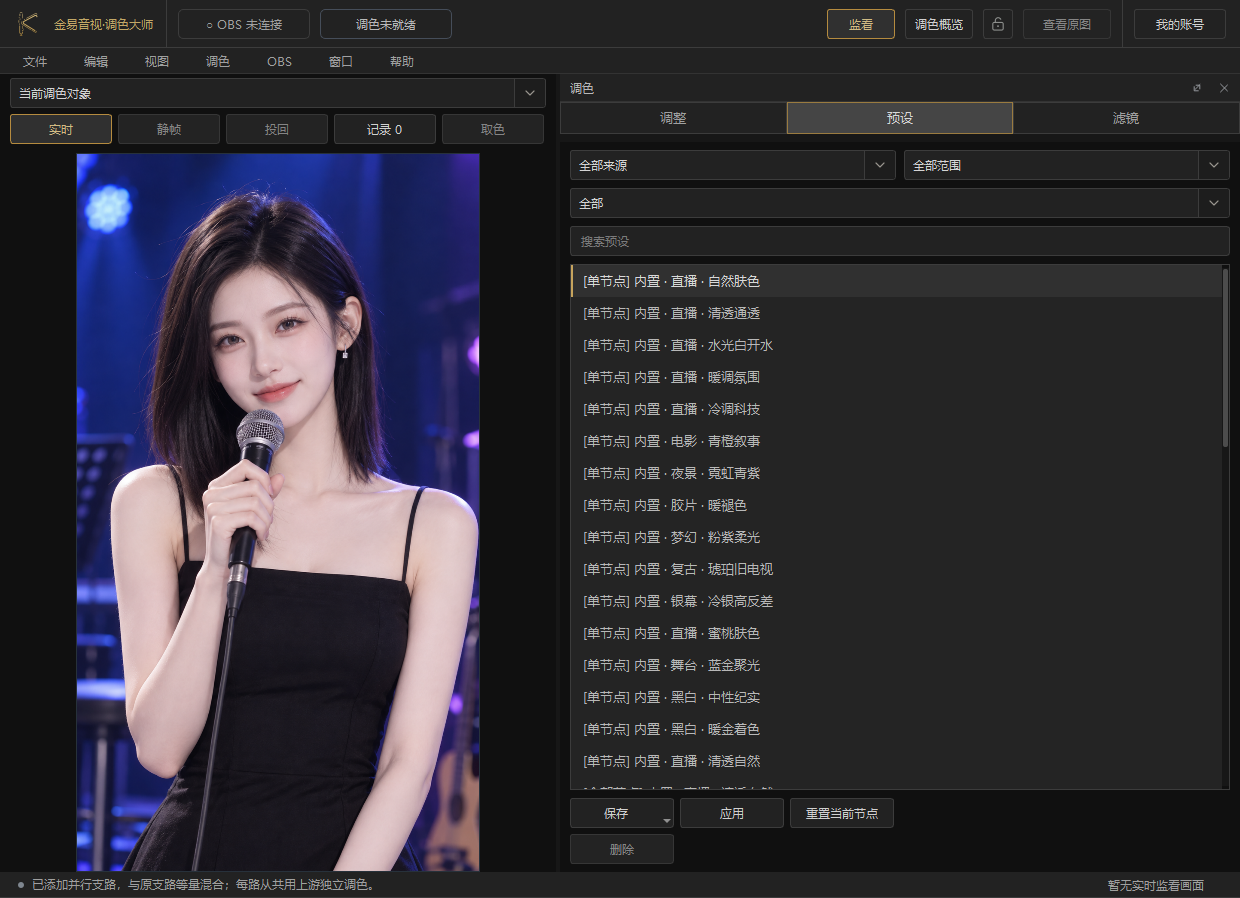Screen dimensions: 1240x898
Task: Click 重置当前节点 button
Action: tap(842, 813)
